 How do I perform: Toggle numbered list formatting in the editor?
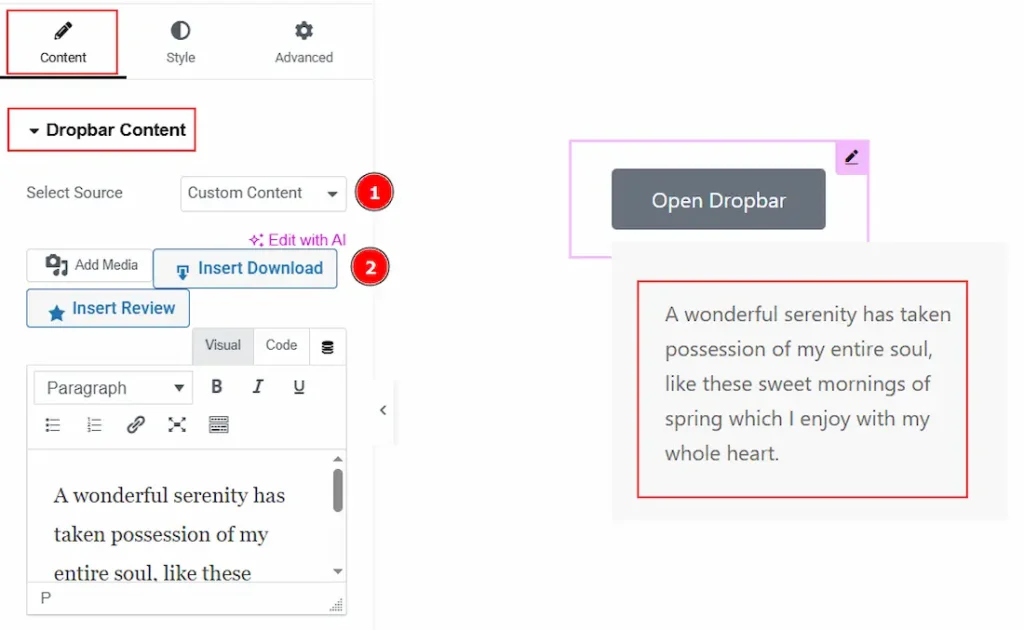(94, 424)
